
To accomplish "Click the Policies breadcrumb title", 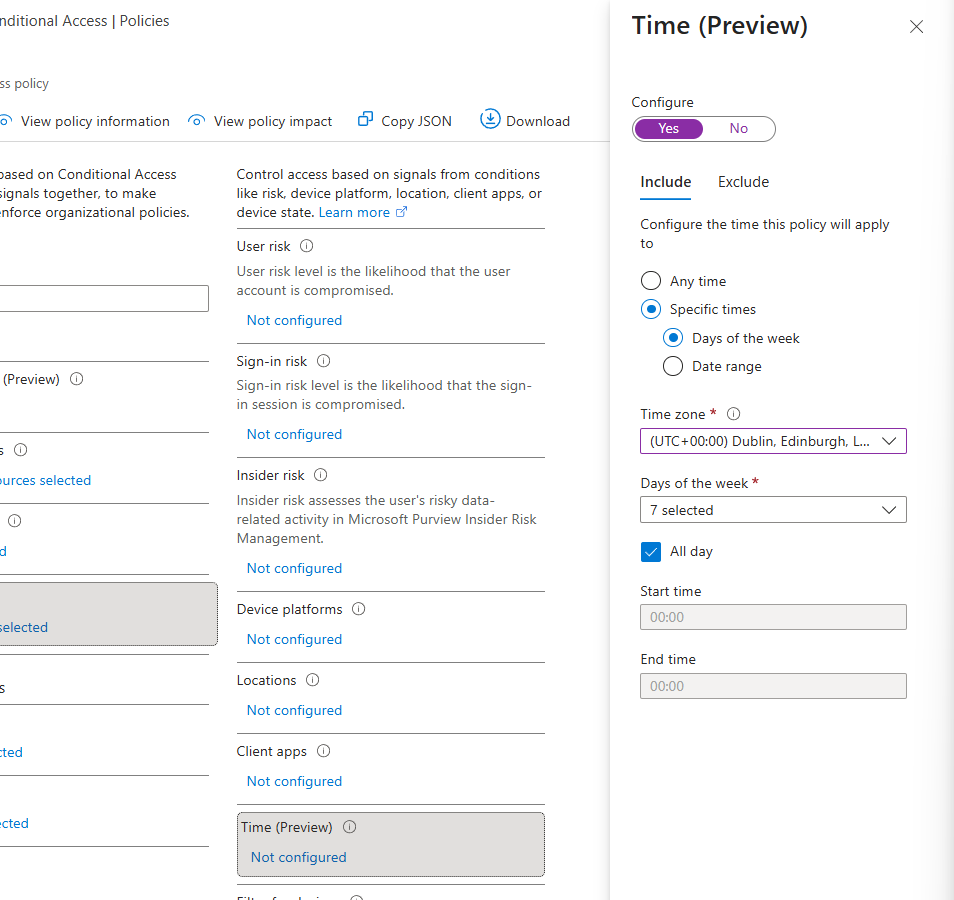I will coord(144,21).
